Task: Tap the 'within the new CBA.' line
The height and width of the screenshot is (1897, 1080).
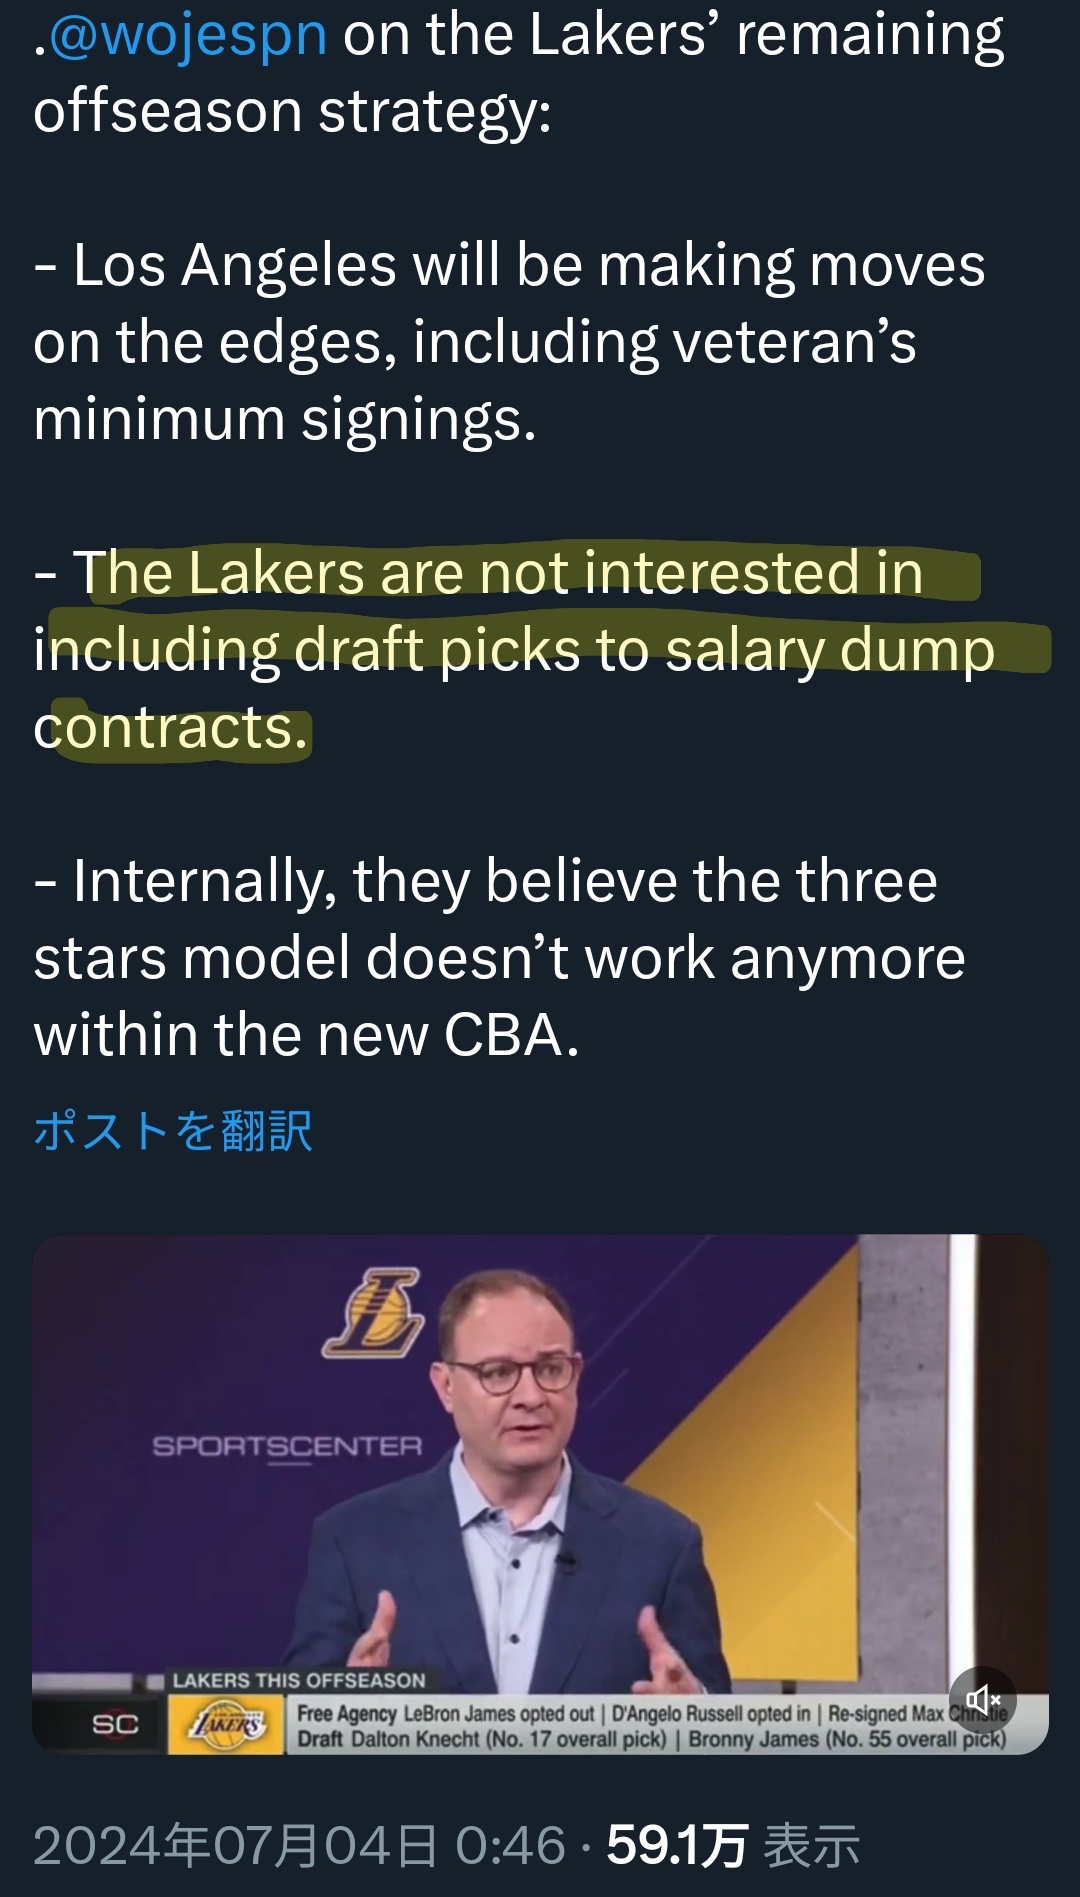Action: coord(306,1034)
